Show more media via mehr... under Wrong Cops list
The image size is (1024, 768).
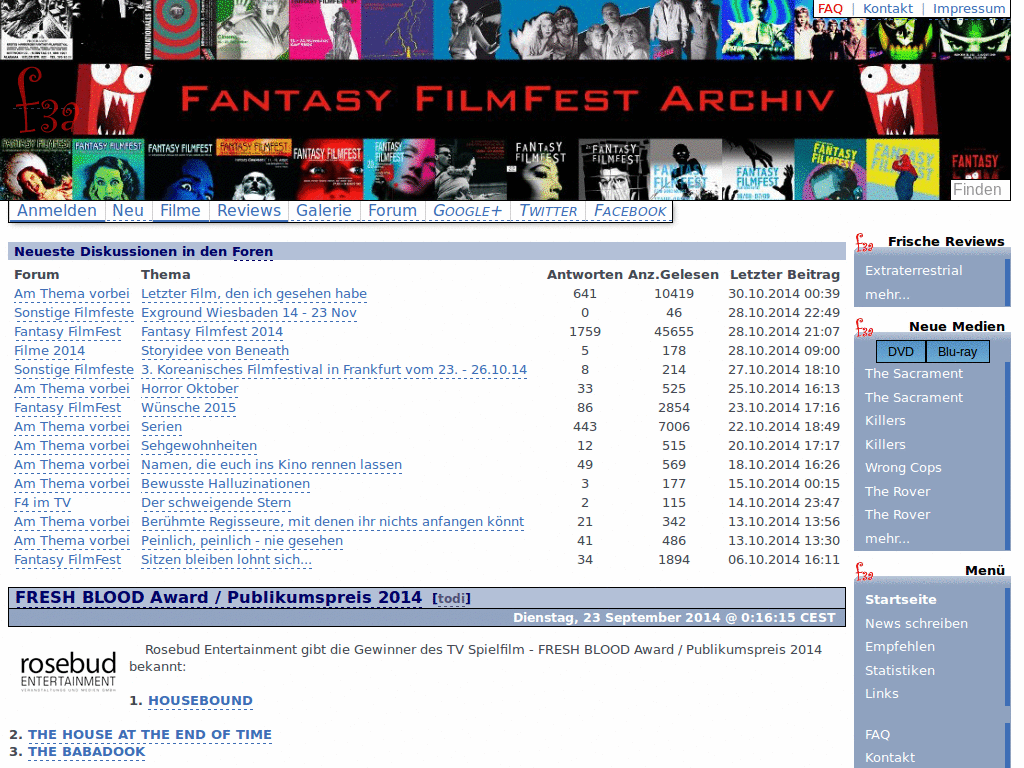click(887, 538)
